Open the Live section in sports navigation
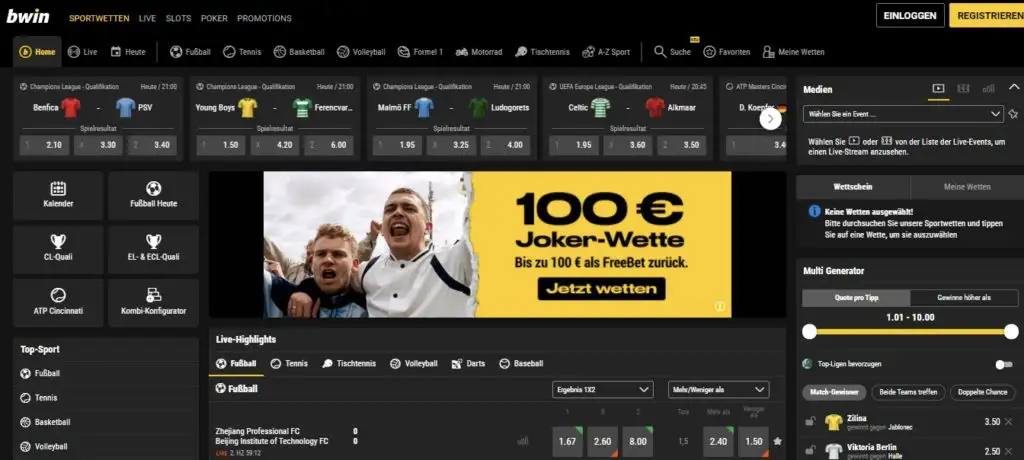Viewport: 1024px width, 460px height. coord(82,52)
